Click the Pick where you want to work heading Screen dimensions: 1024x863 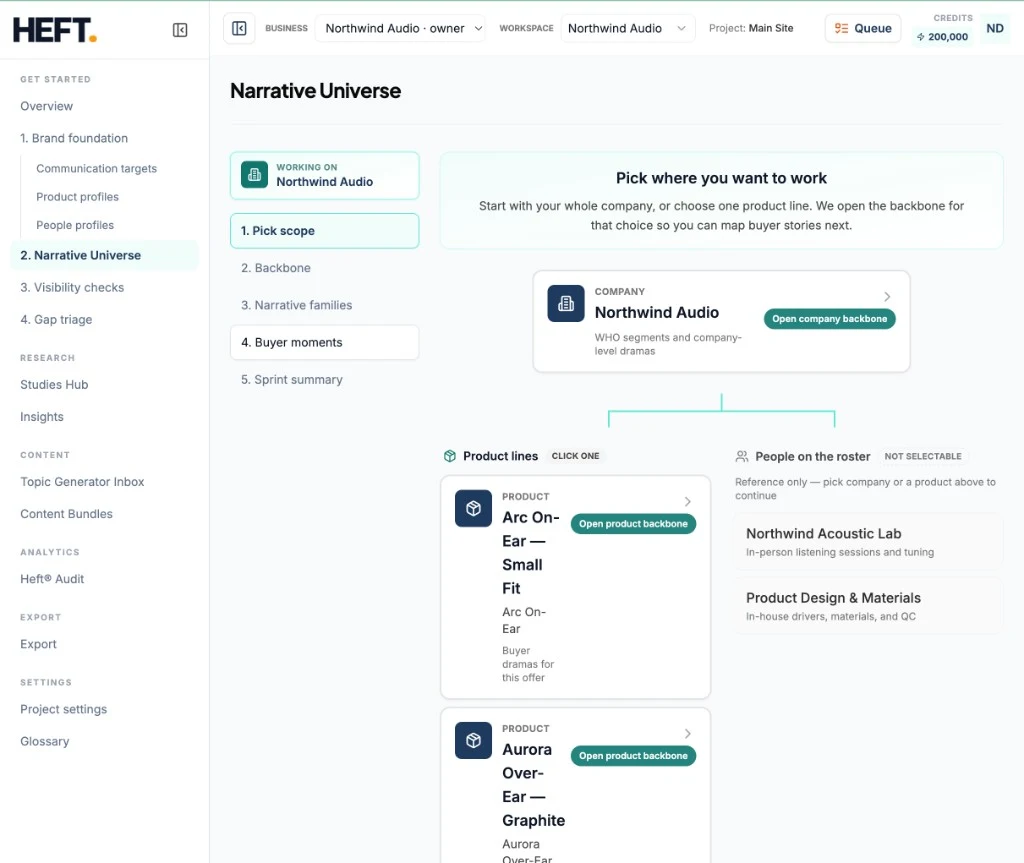(721, 178)
